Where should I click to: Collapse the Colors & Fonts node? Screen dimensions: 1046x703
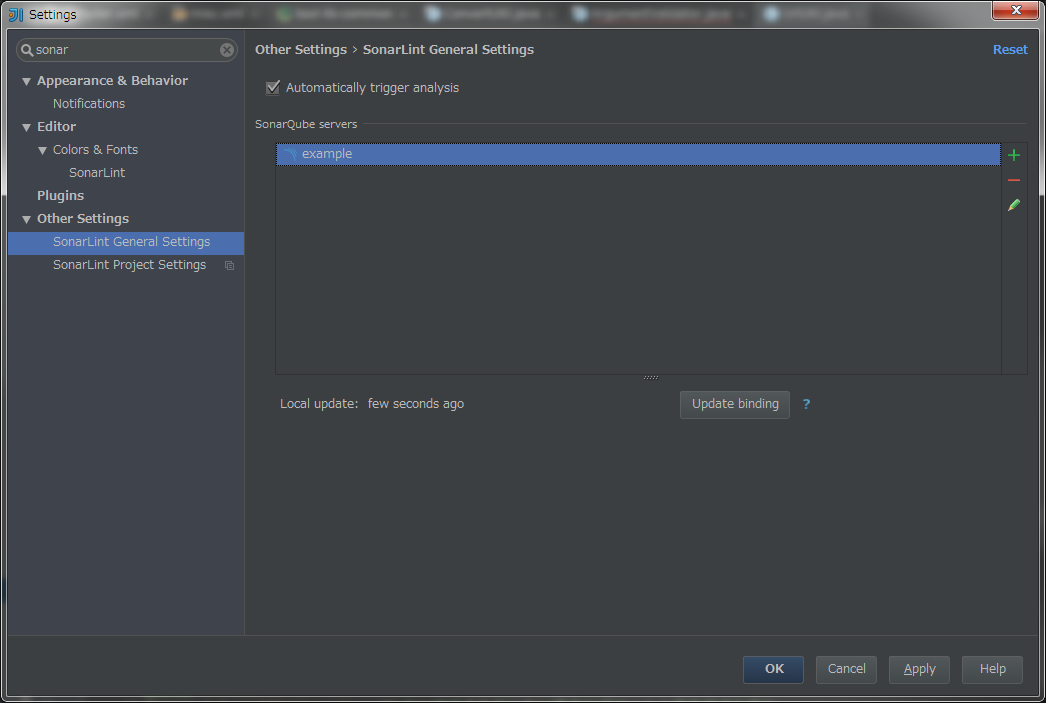pos(42,149)
